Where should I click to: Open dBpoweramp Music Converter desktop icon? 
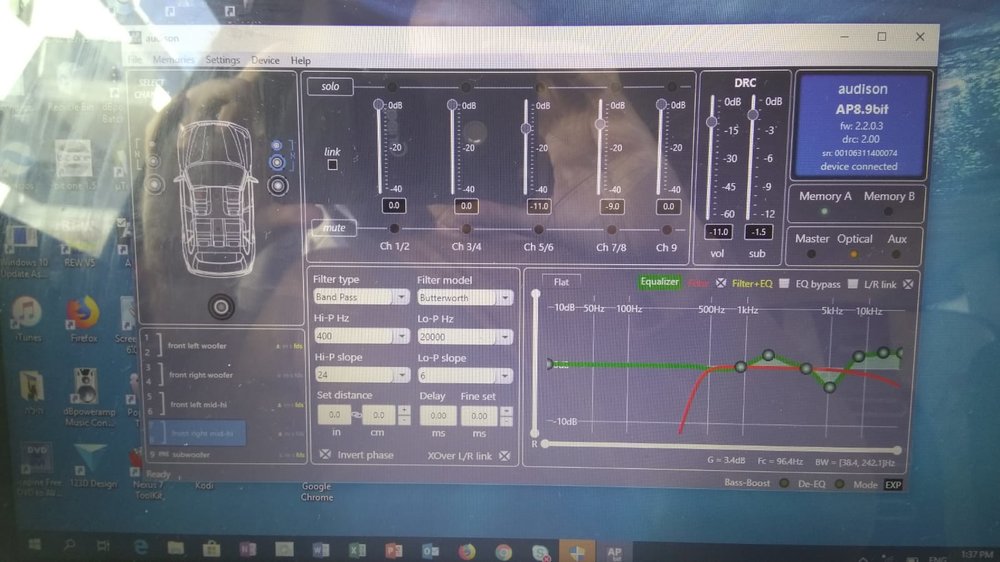[88, 397]
